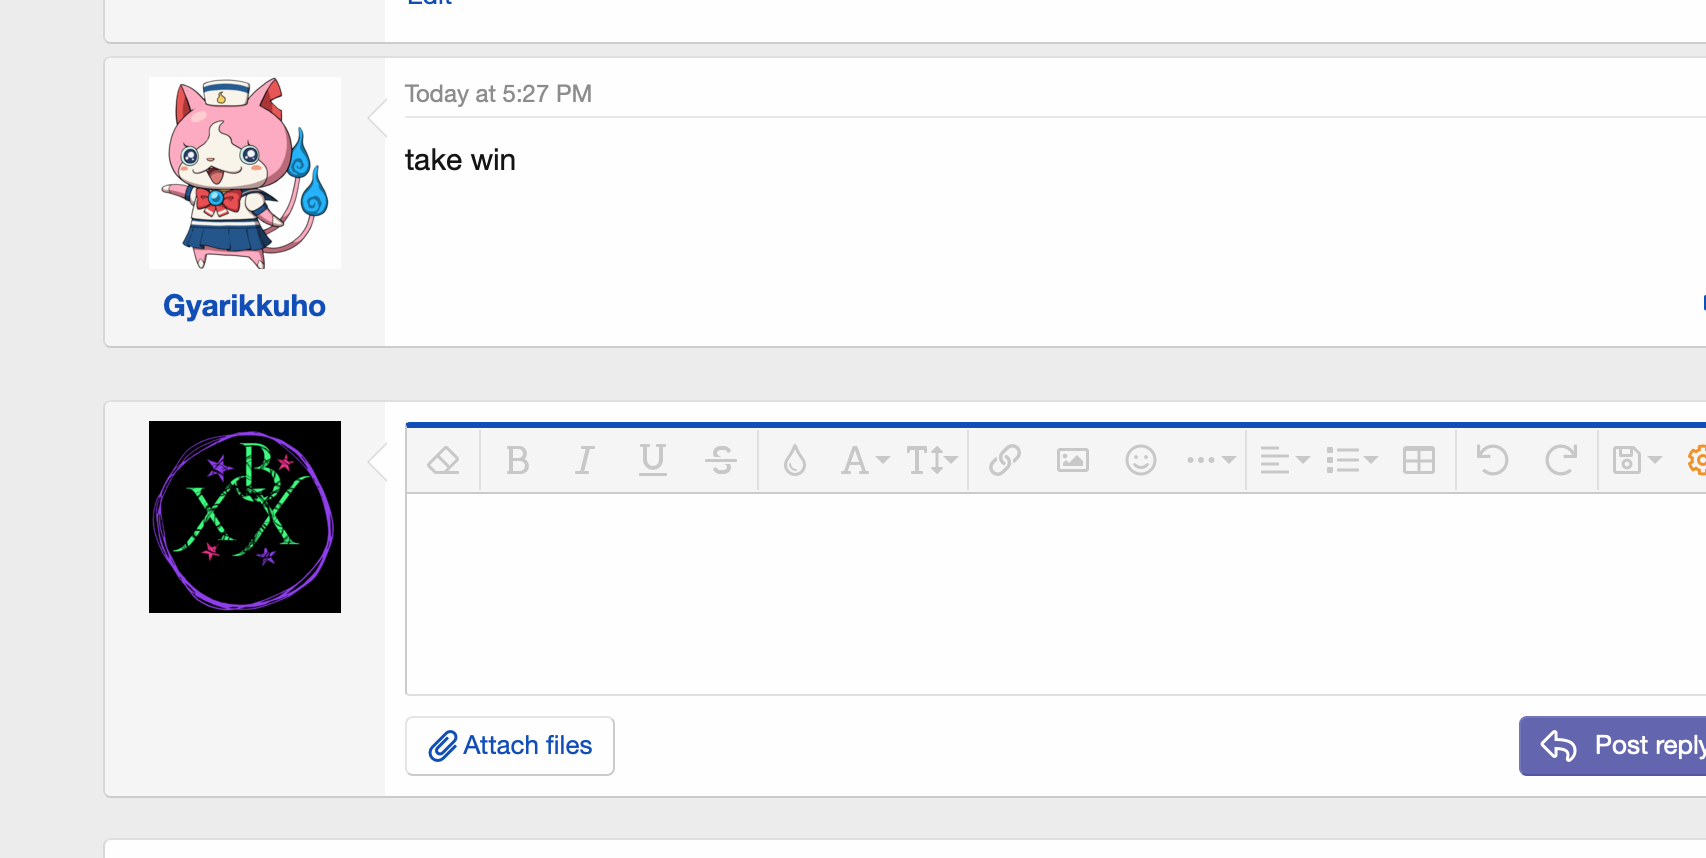
Task: Open the save draft dropdown
Action: pos(1636,461)
